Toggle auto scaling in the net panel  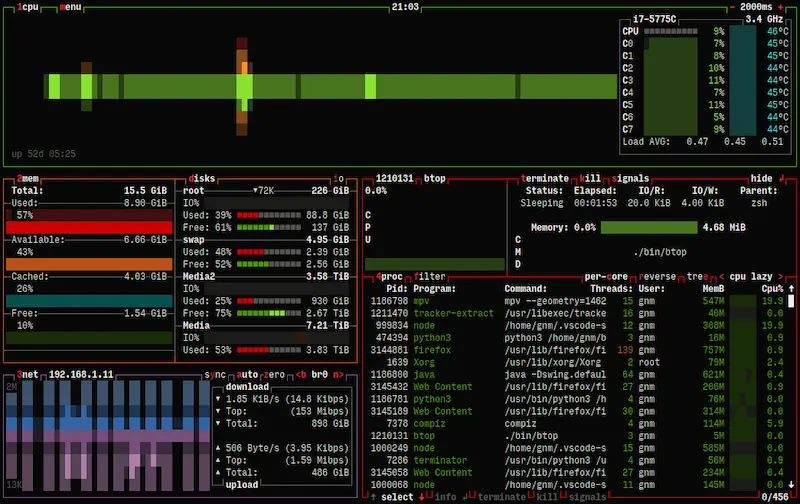tap(247, 374)
